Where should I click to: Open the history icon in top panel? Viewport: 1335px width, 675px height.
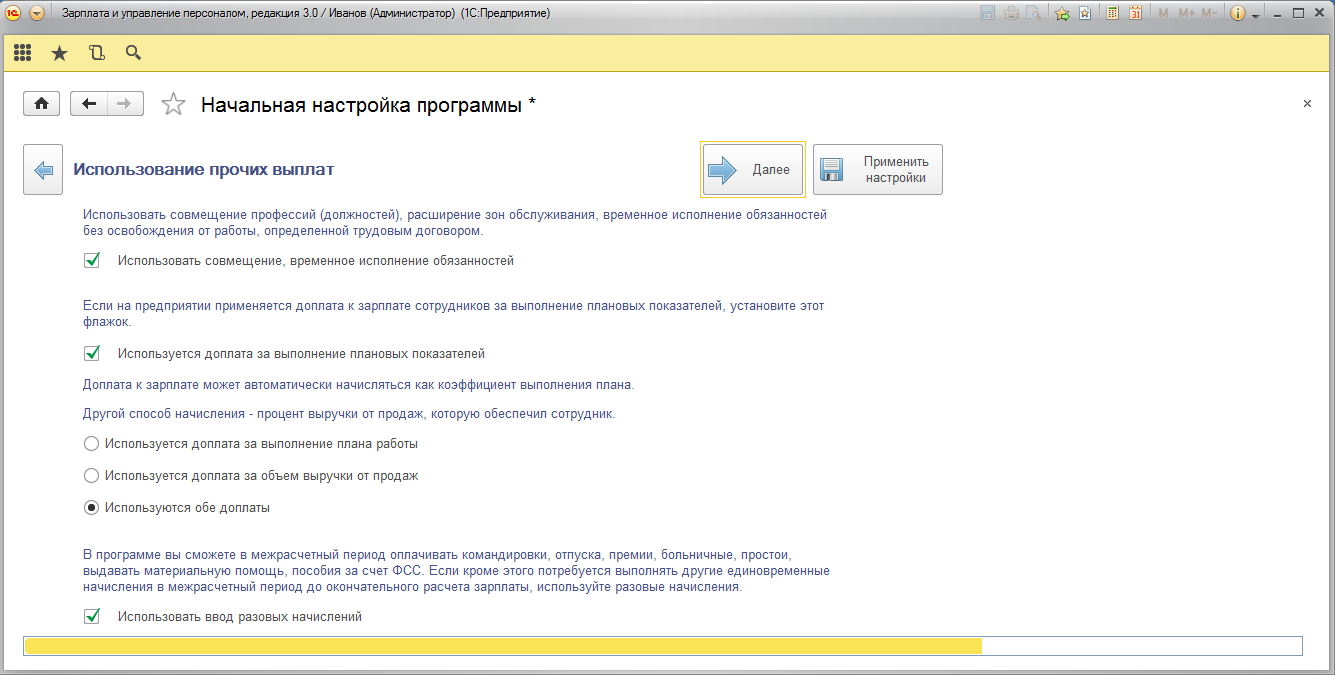[97, 53]
